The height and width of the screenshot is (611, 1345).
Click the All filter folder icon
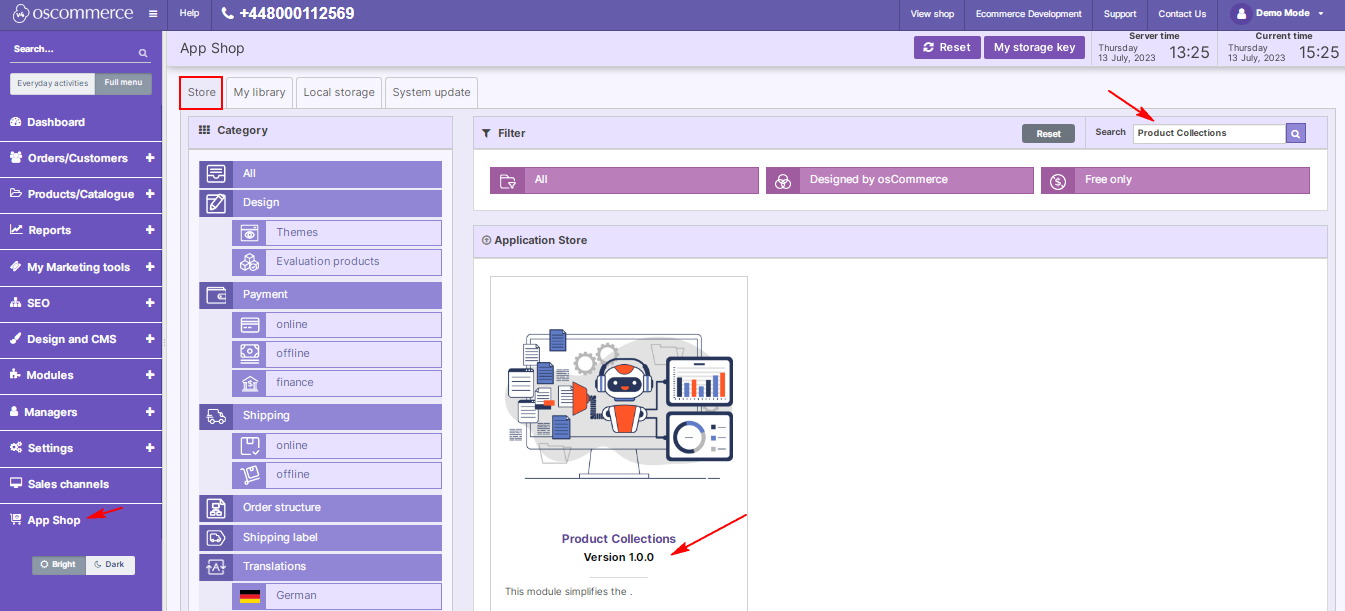(508, 180)
